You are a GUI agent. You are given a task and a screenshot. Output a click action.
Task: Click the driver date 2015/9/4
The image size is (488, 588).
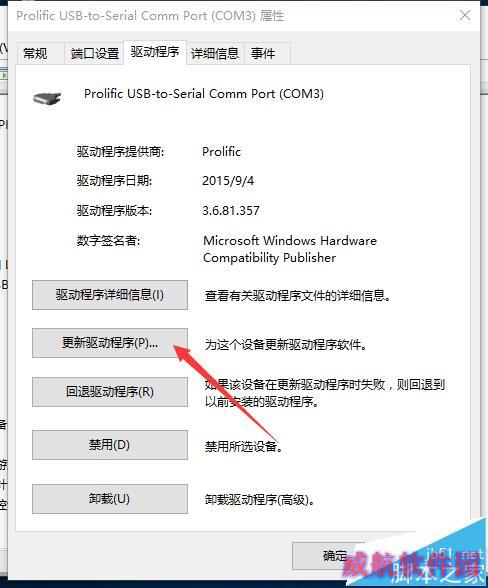(228, 181)
